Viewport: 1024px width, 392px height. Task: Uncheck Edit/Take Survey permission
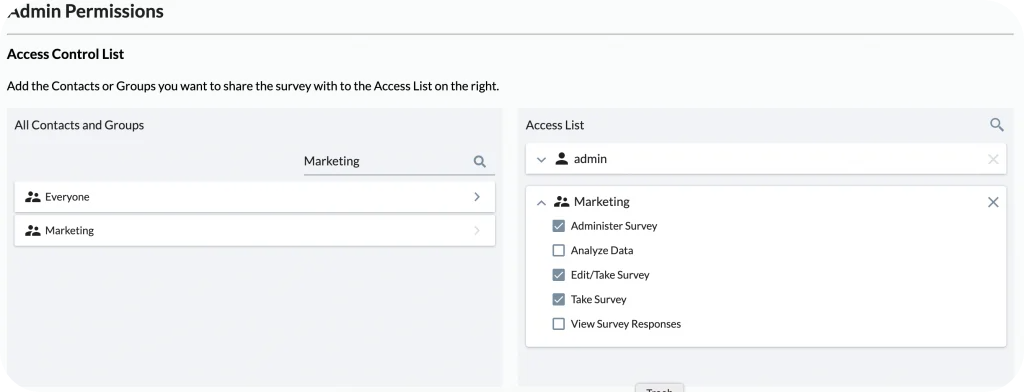tap(558, 275)
